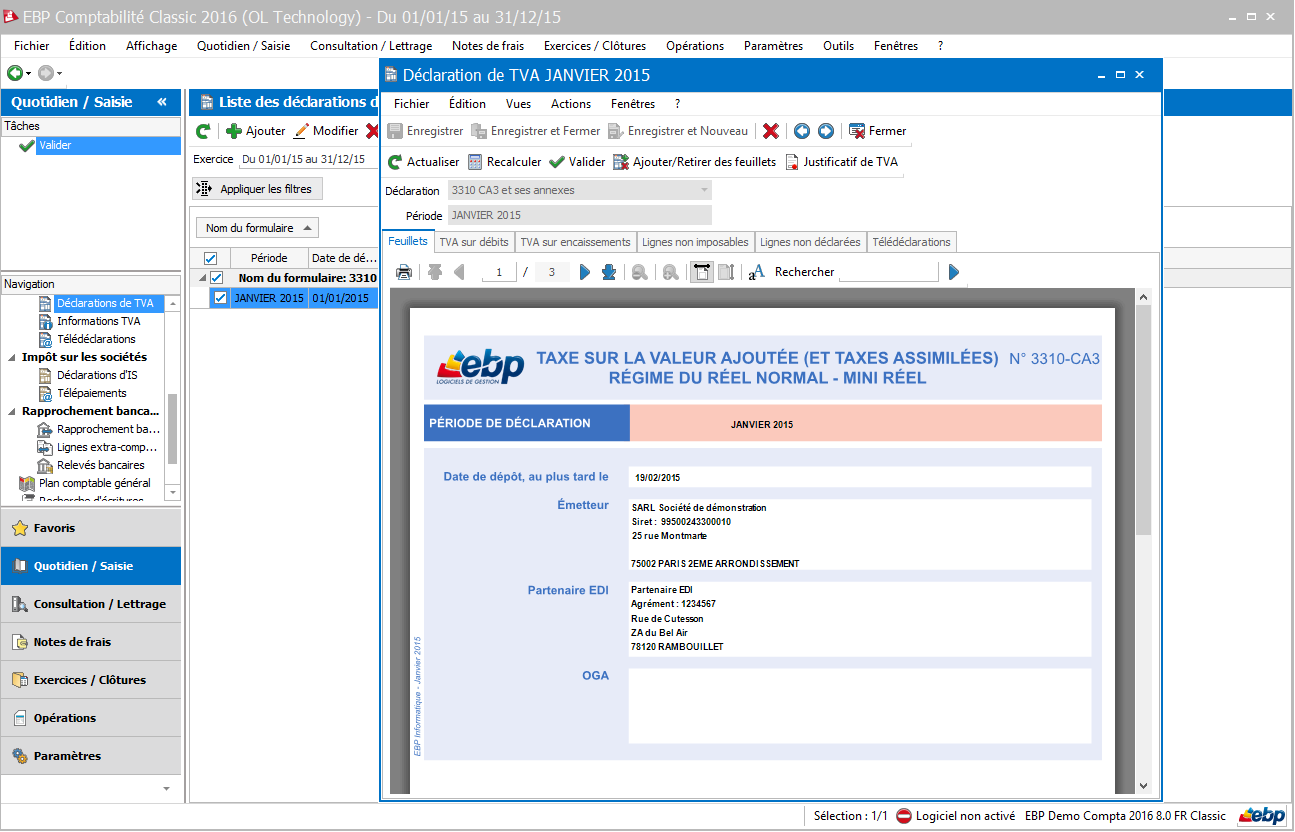
Task: Click the Recalculer calculator icon
Action: click(475, 162)
